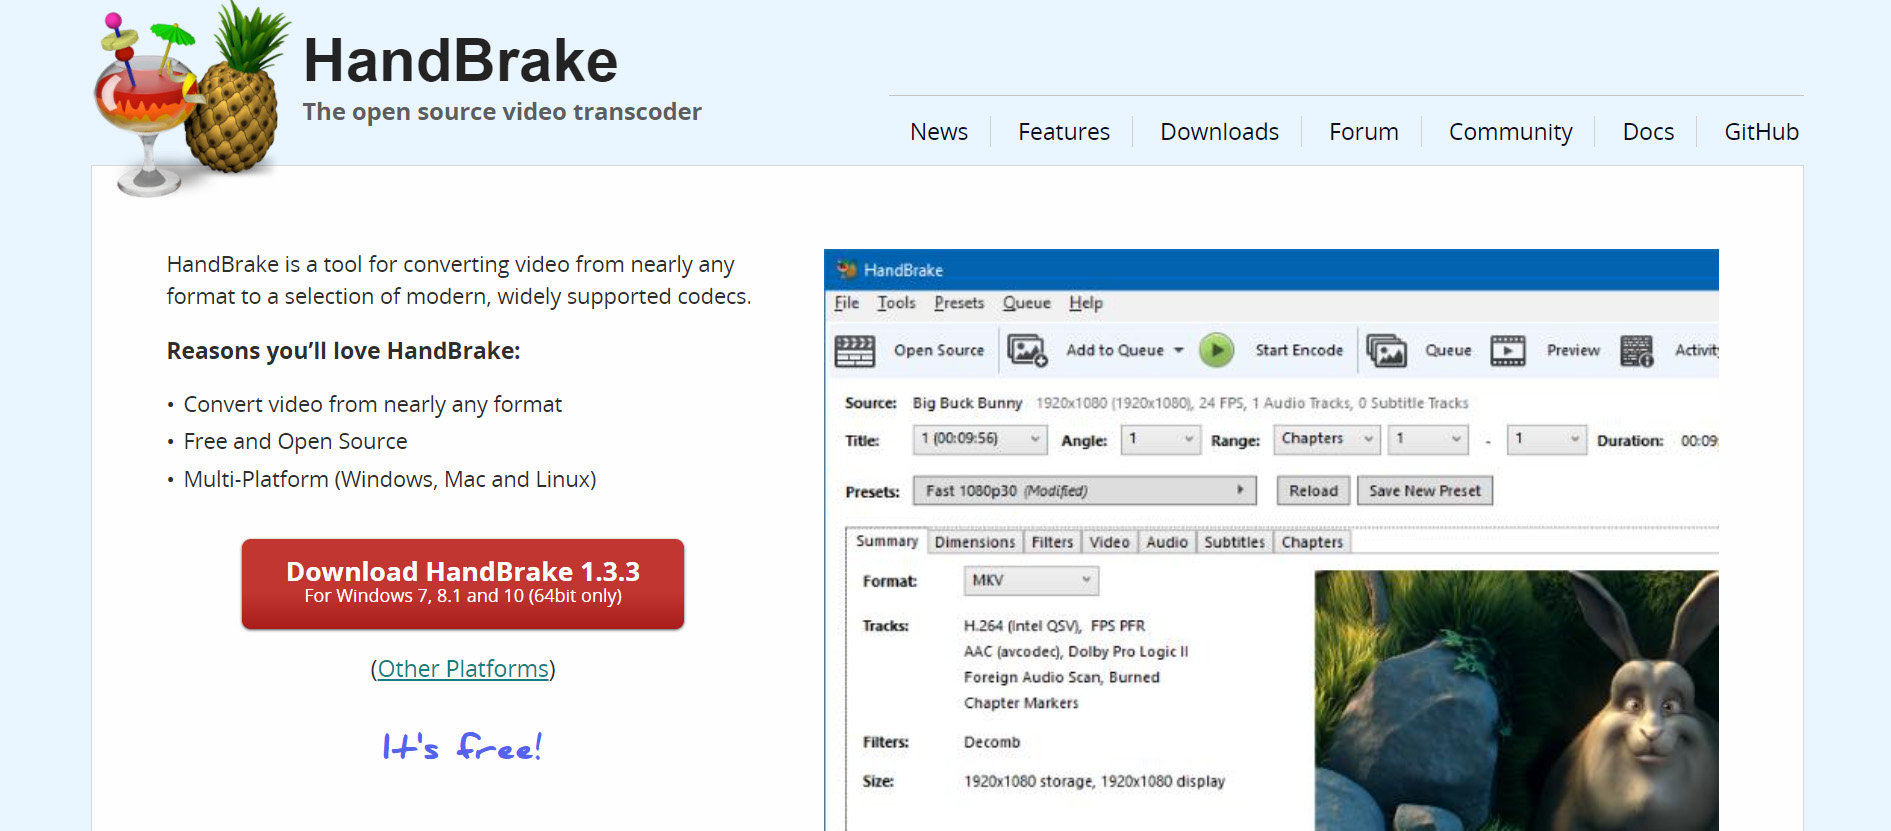Open the Queue menu in menu bar
This screenshot has width=1891, height=831.
1027,303
